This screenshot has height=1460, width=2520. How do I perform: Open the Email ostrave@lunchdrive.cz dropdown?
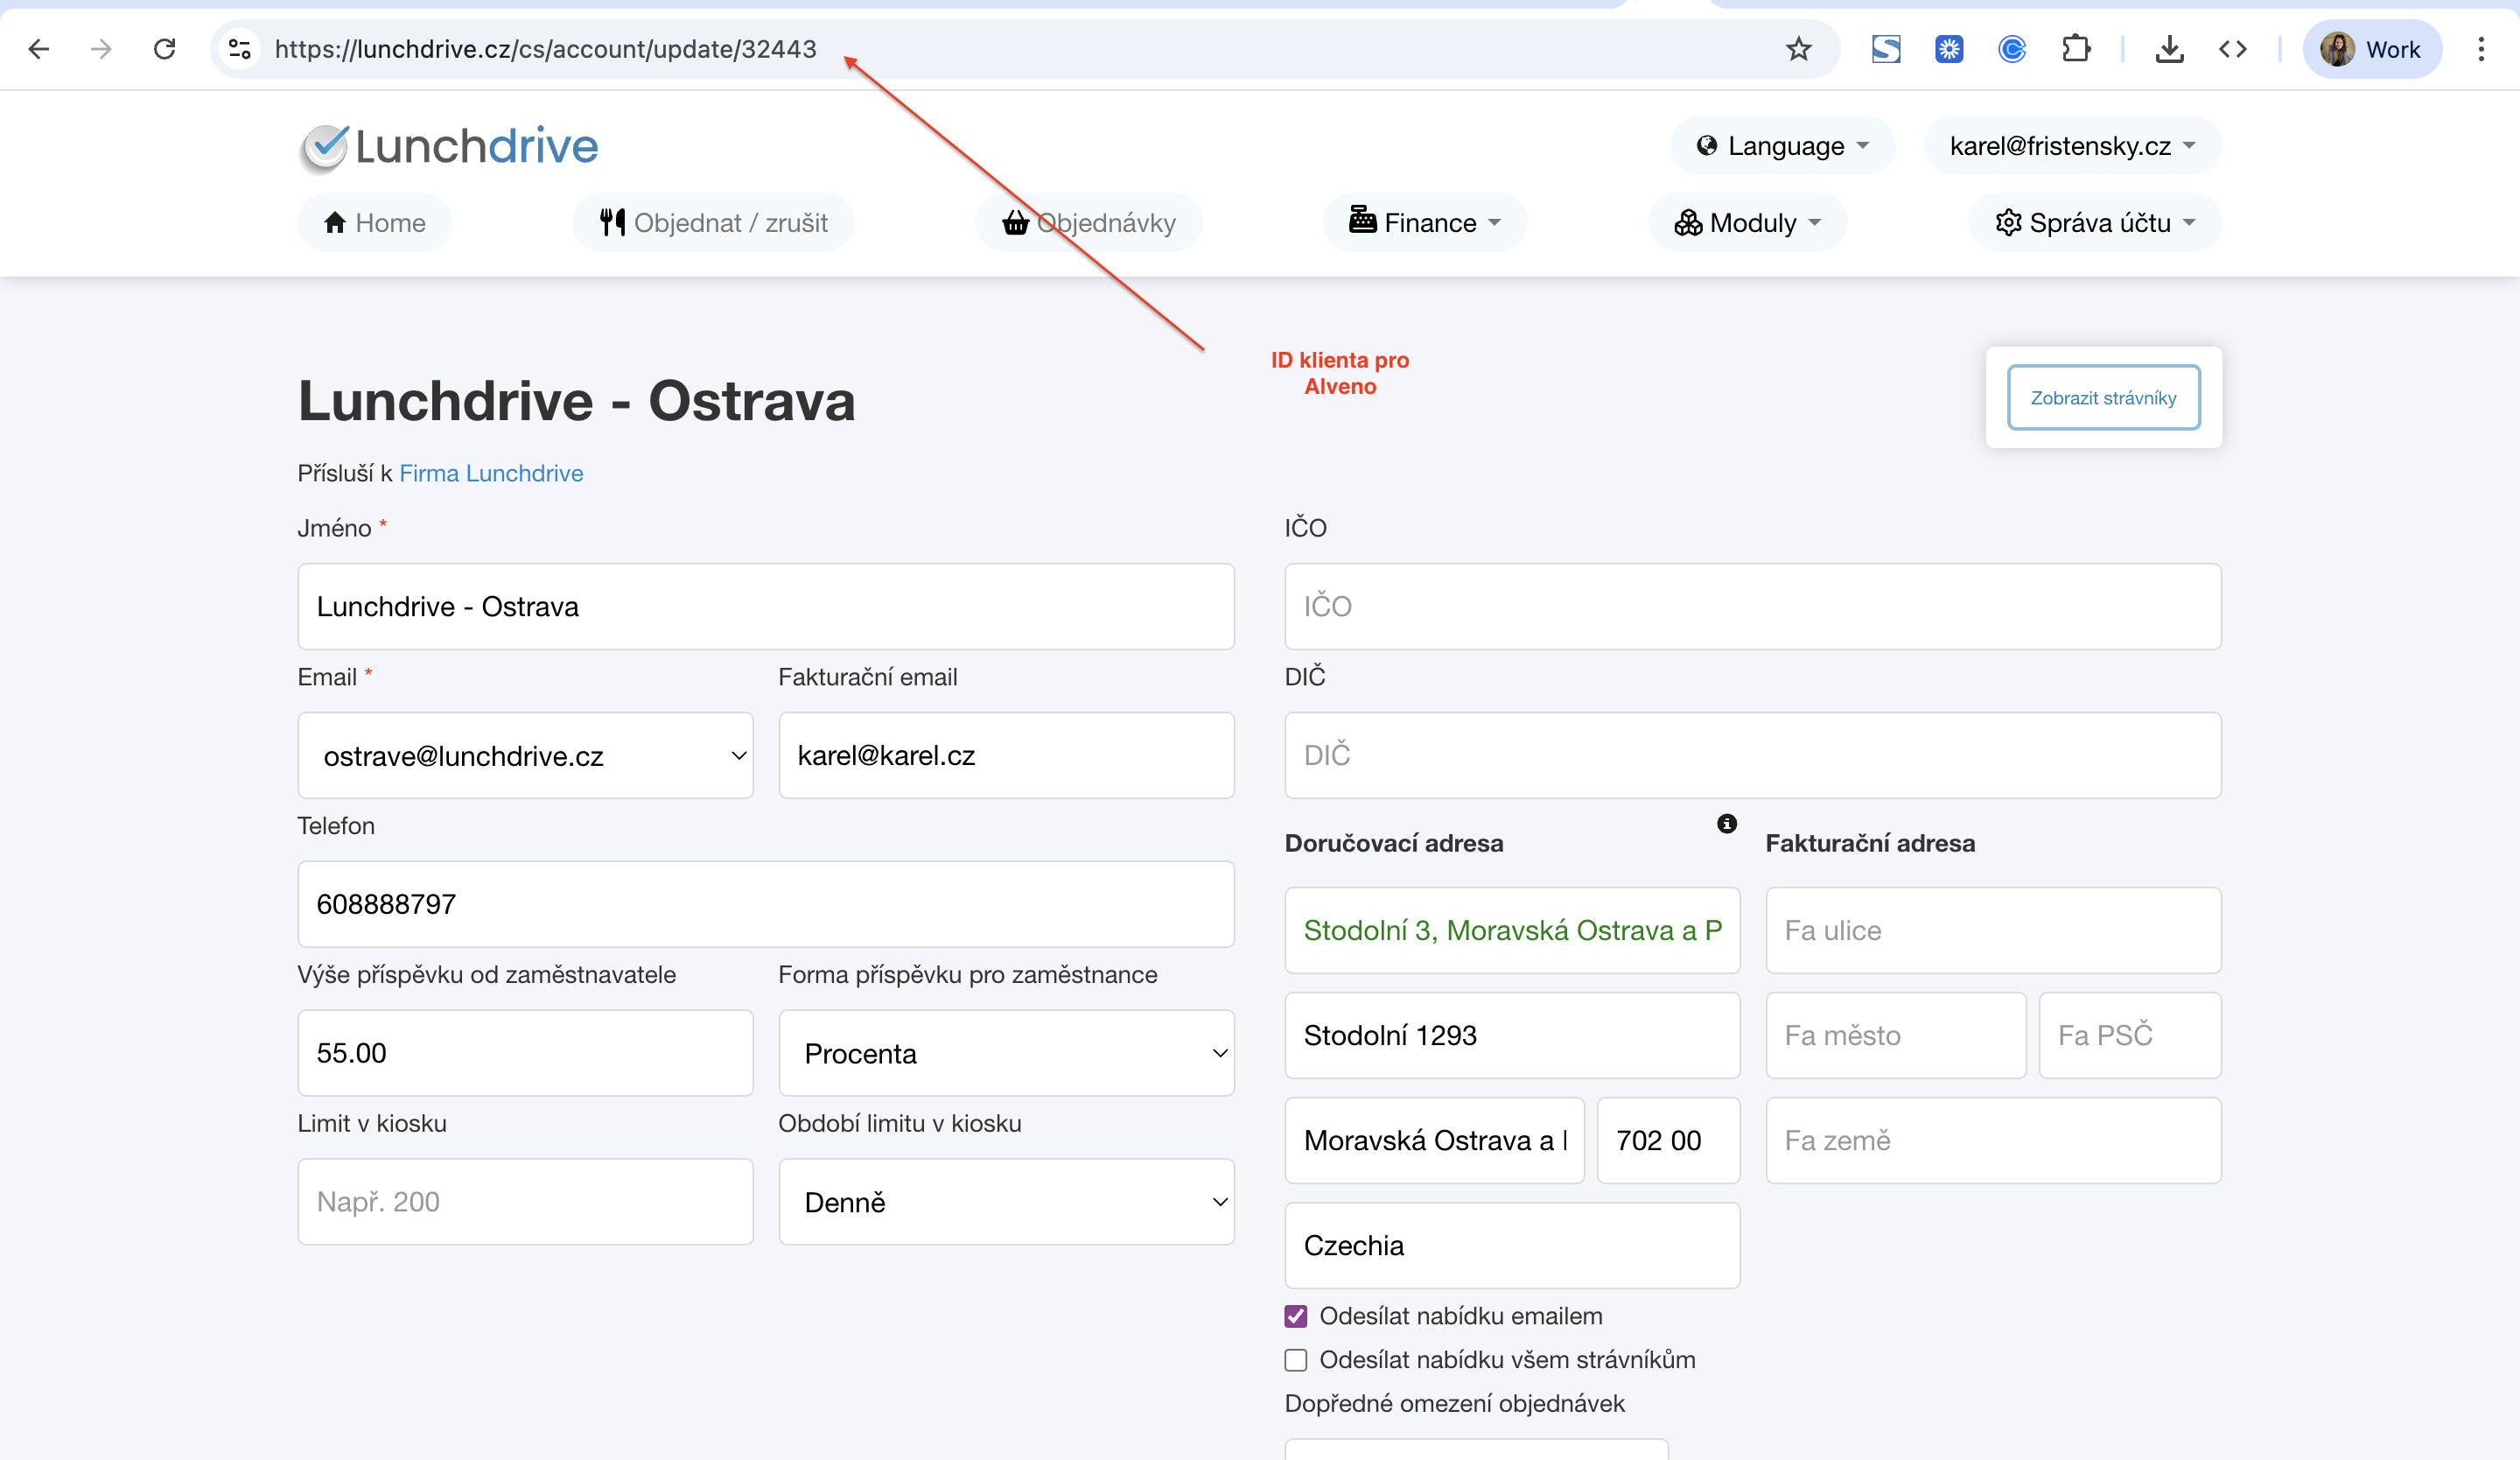[525, 756]
